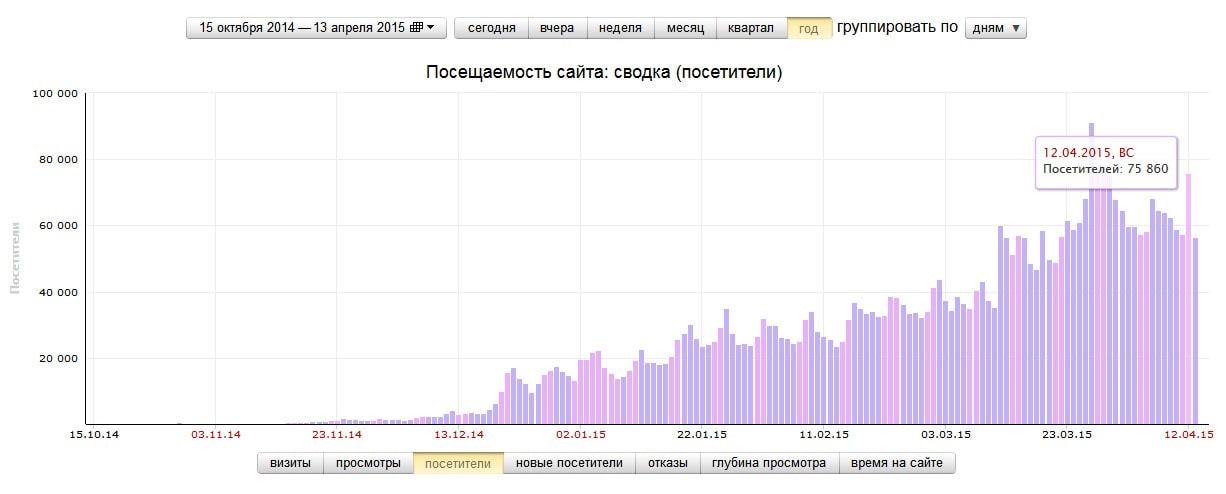This screenshot has height=494, width=1226.
Task: Click the 40 000 y-axis value
Action: click(59, 293)
